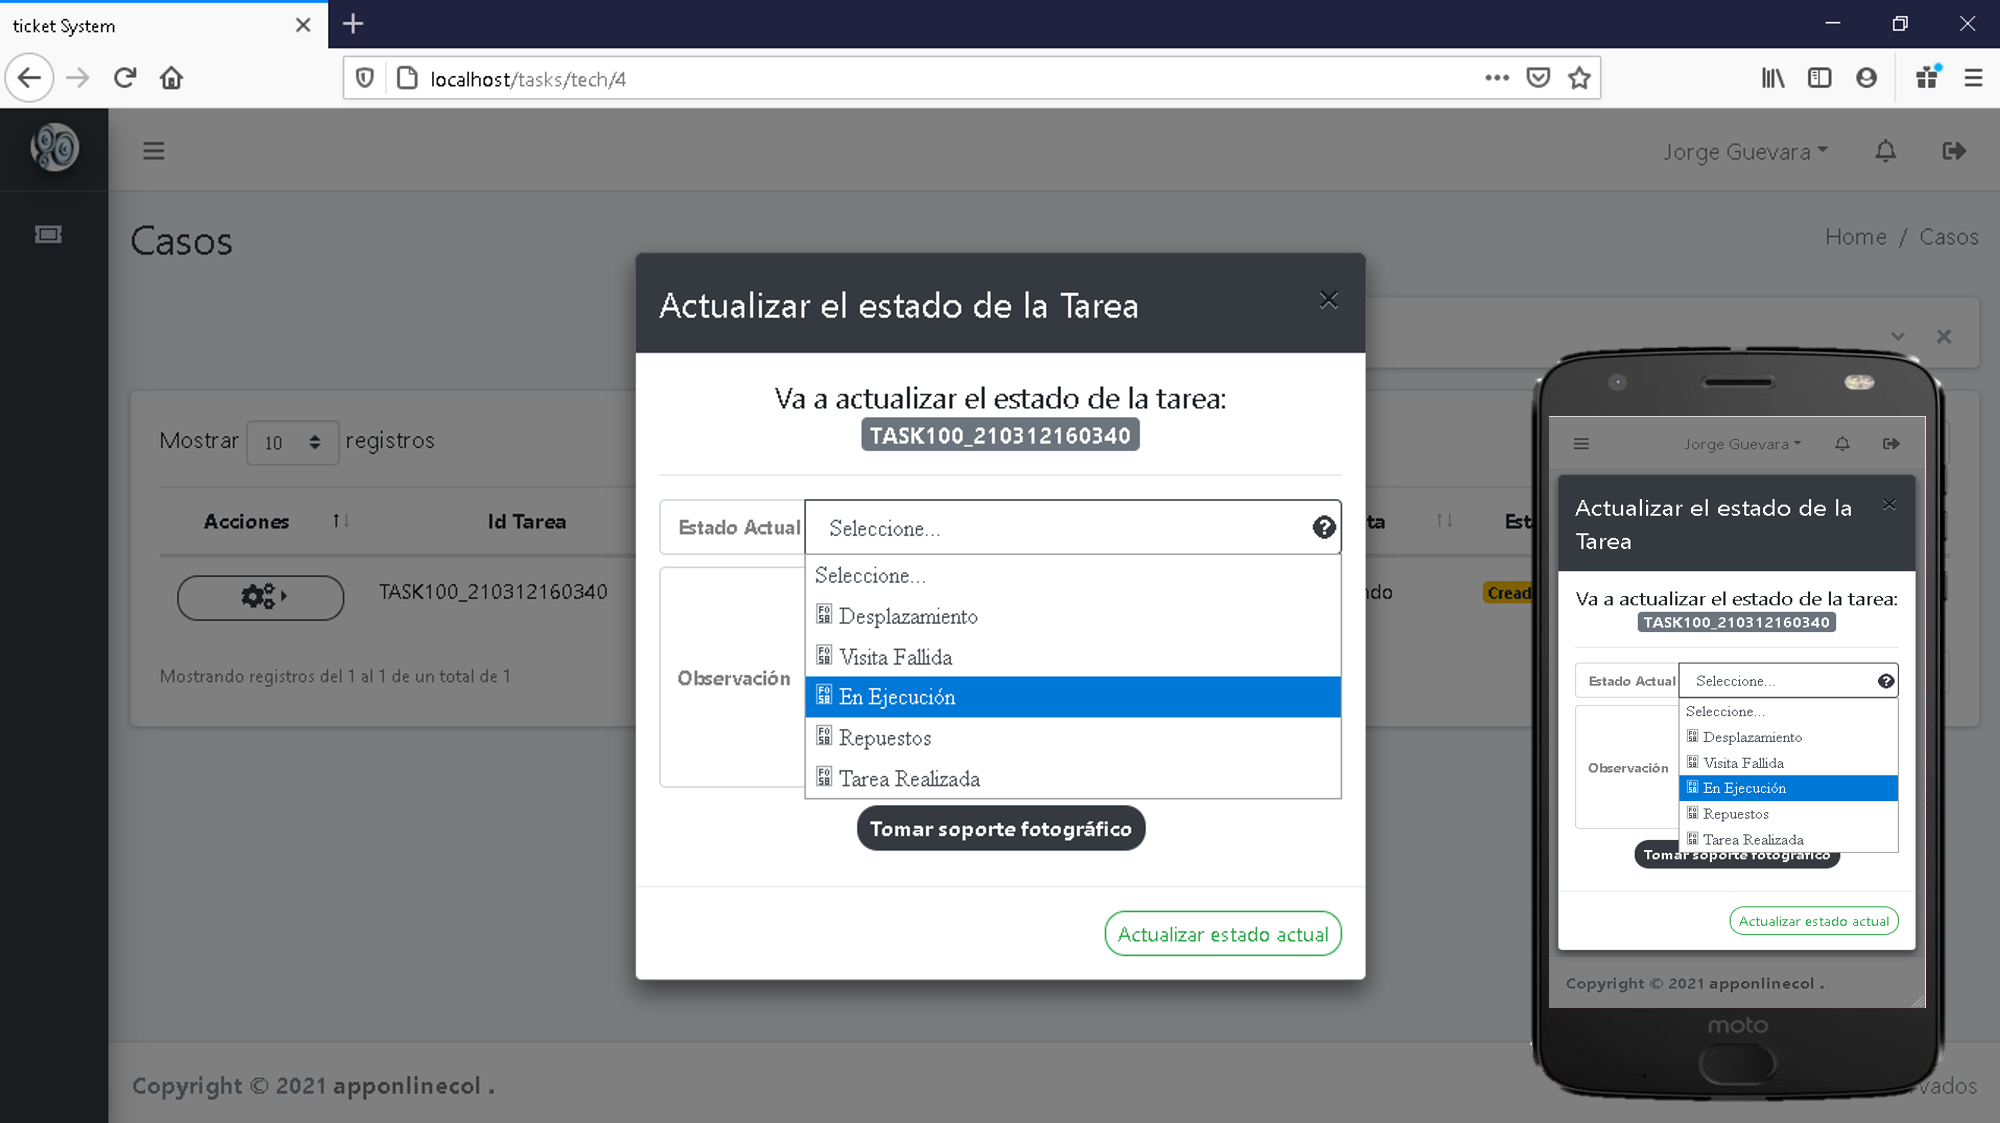Click the help question mark in Estado Actual
The height and width of the screenshot is (1123, 2000).
click(x=1324, y=527)
